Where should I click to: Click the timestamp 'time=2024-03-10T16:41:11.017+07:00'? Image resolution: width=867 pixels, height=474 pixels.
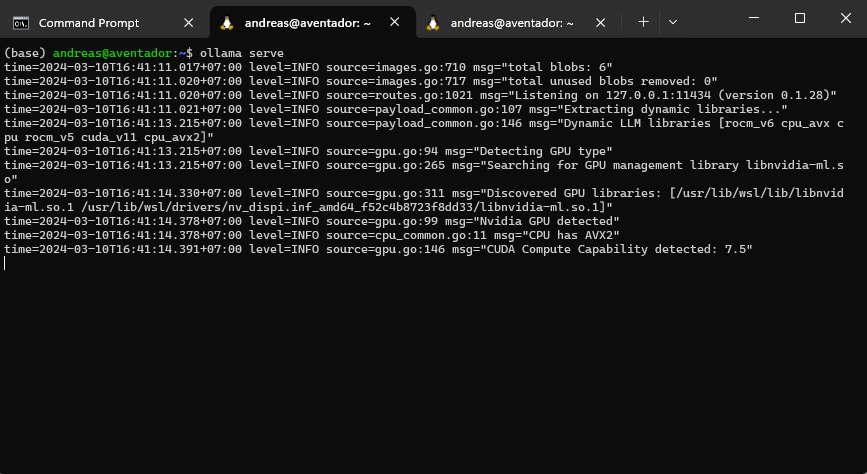click(x=123, y=67)
